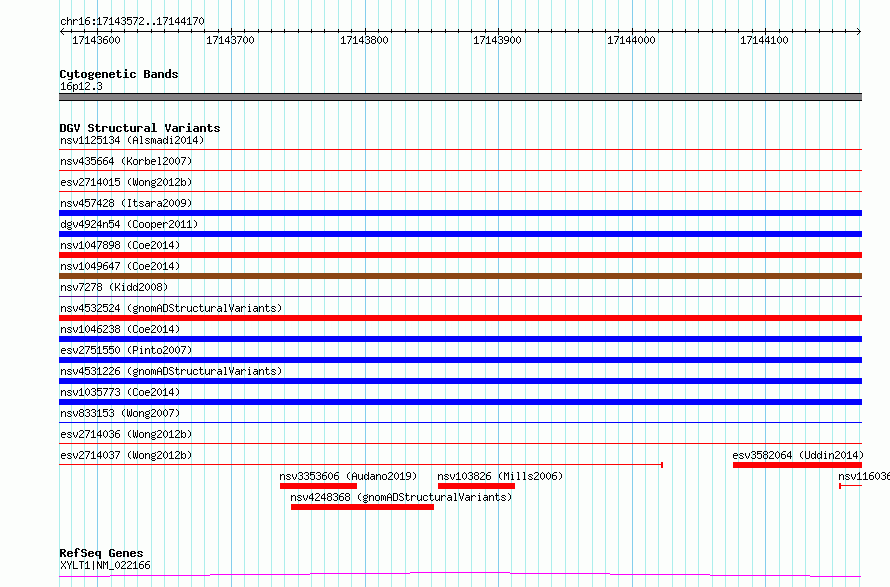Click the esv3582064 (Uddin2014) label
890x587 pixels.
pyautogui.click(x=797, y=455)
